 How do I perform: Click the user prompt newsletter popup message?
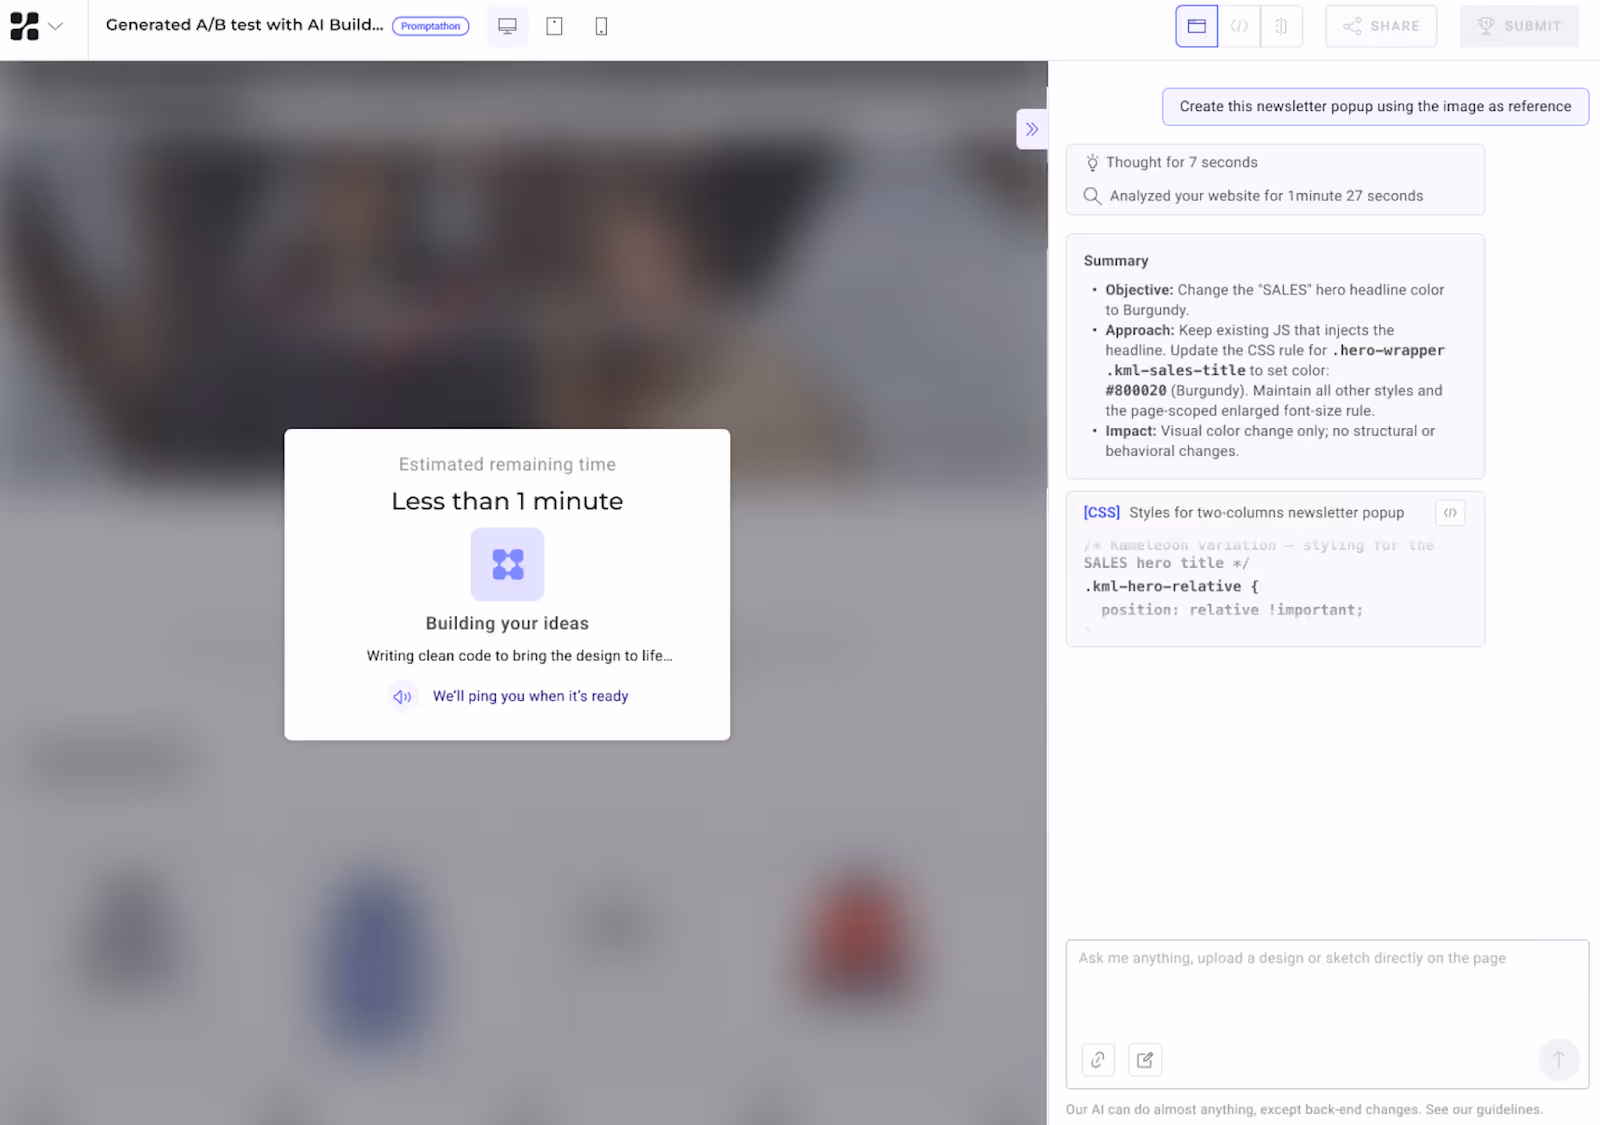[x=1375, y=106]
